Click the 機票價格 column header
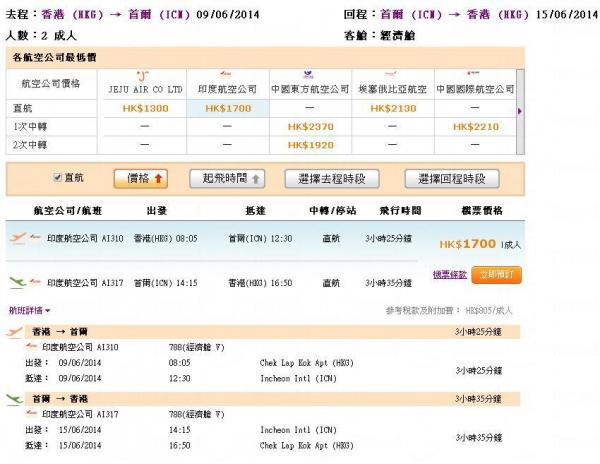Screen dimensions: 600x464 (x=482, y=210)
